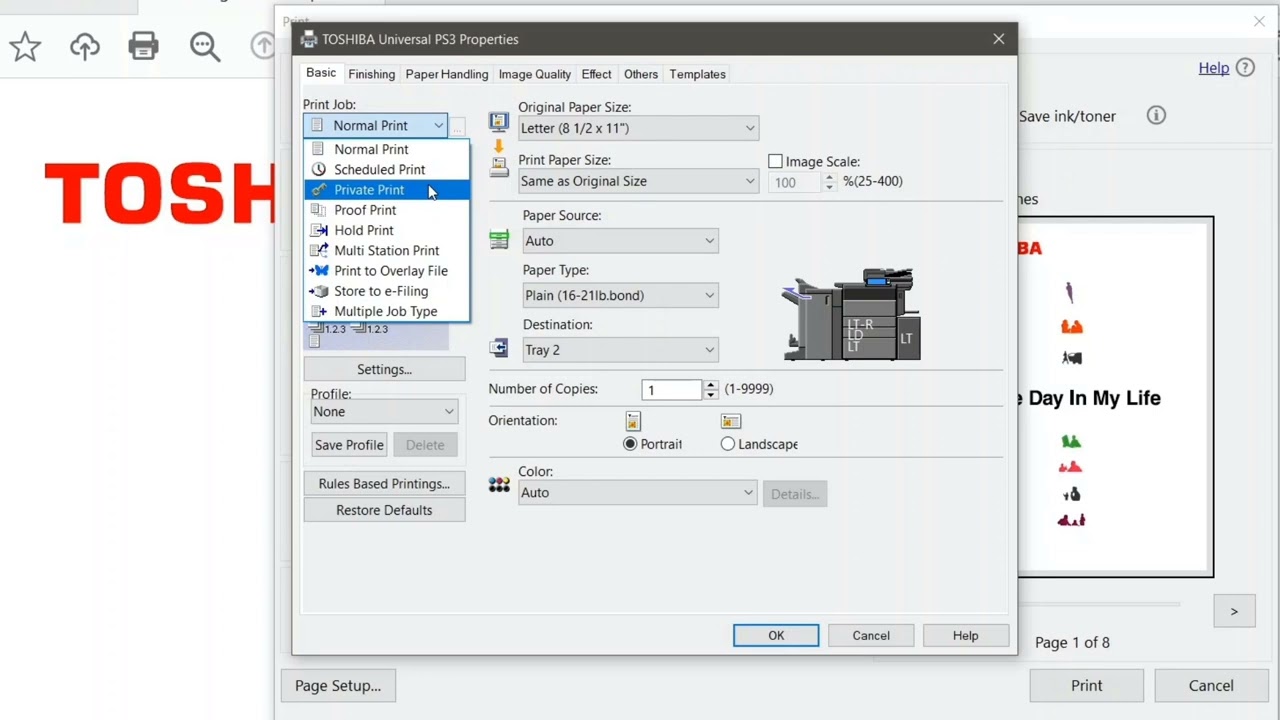1280x720 pixels.
Task: Switch to the Effect tab
Action: [596, 74]
